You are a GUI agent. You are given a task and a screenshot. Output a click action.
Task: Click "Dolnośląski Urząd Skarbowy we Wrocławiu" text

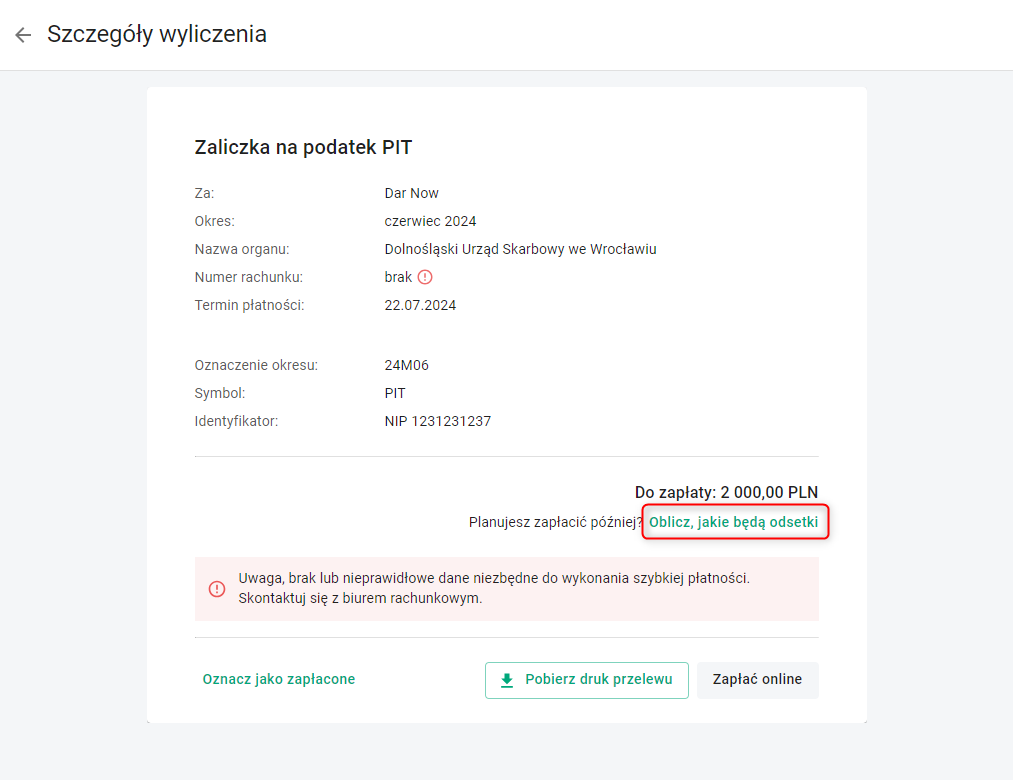tap(520, 249)
